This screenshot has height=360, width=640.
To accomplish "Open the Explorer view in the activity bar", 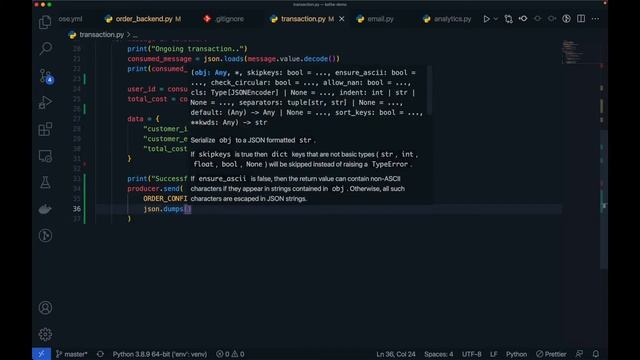I will click(x=45, y=22).
